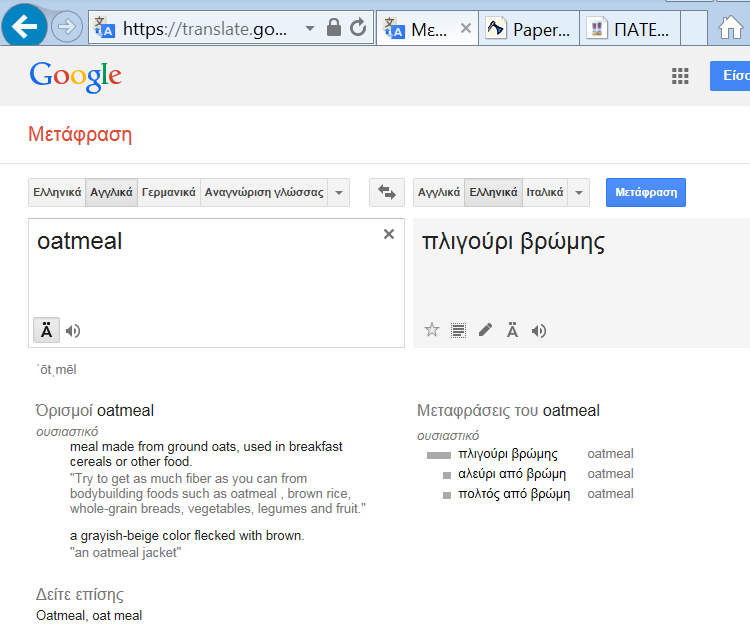The height and width of the screenshot is (630, 750).
Task: Click the select-all lines icon
Action: 458,330
